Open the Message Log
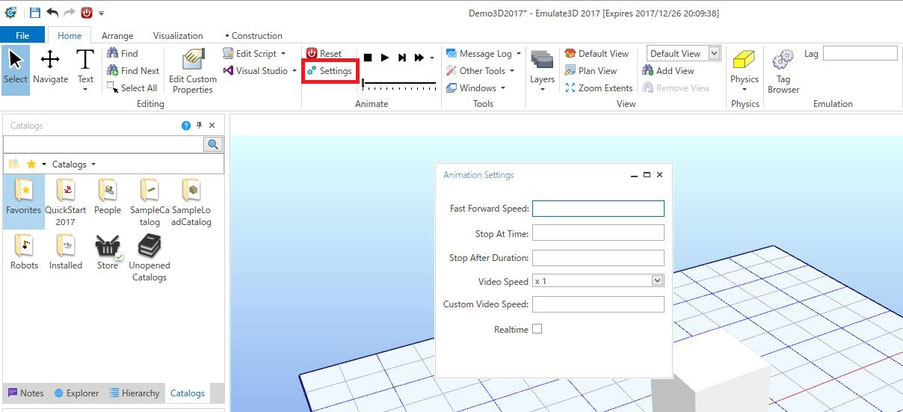Image resolution: width=903 pixels, height=412 pixels. [x=483, y=54]
